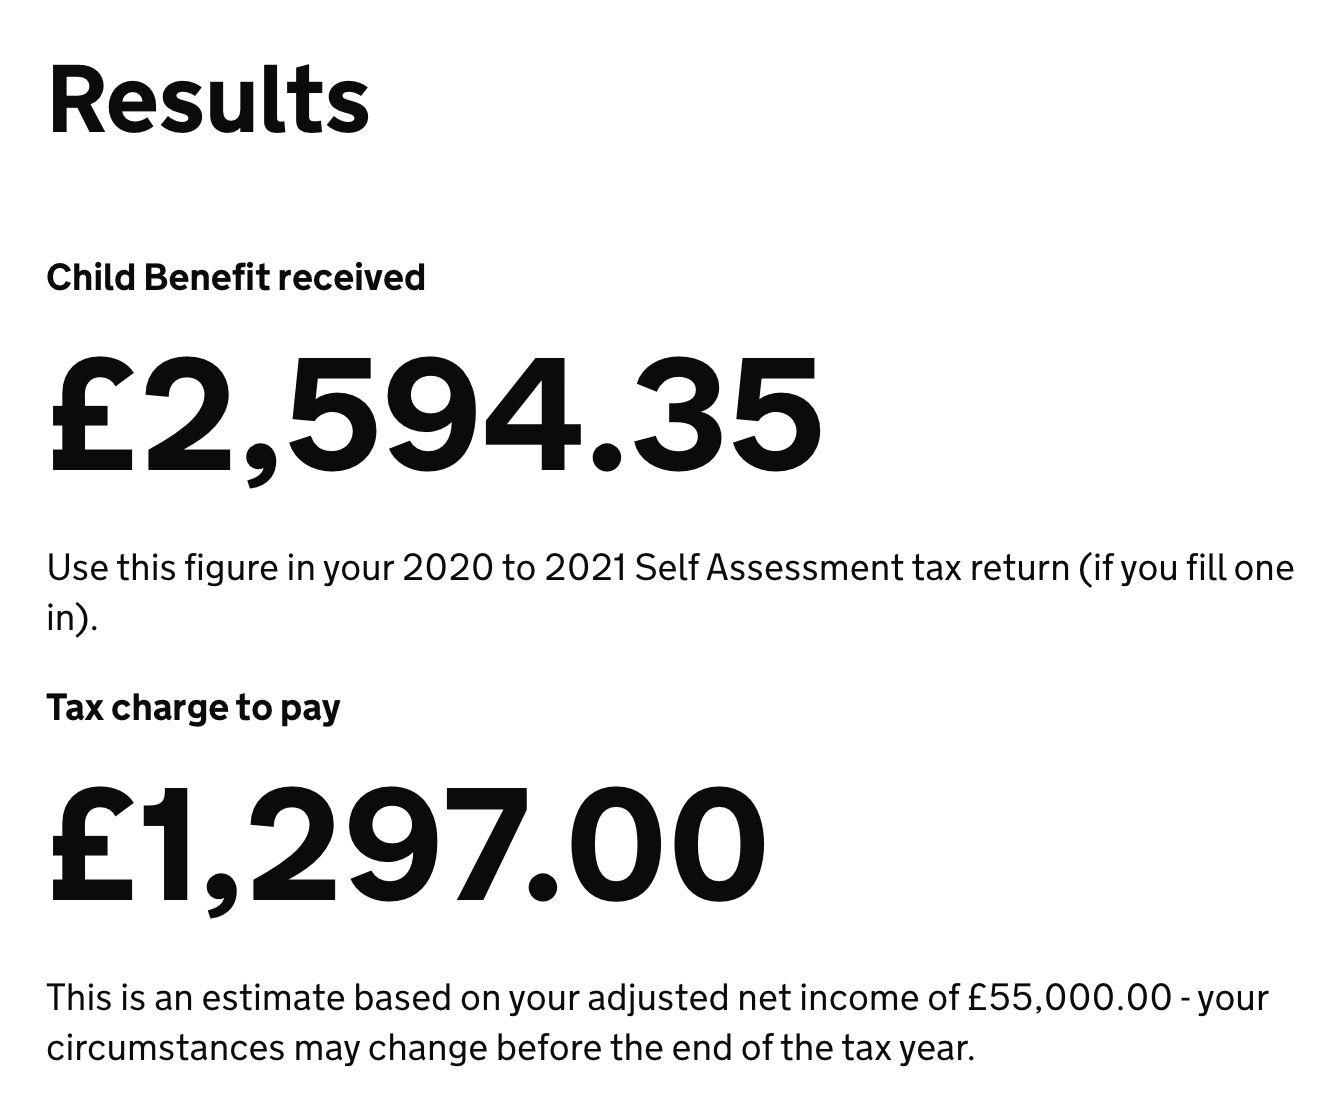Click the £1,297.00 tax charge amount
The width and height of the screenshot is (1330, 1110).
click(x=407, y=844)
